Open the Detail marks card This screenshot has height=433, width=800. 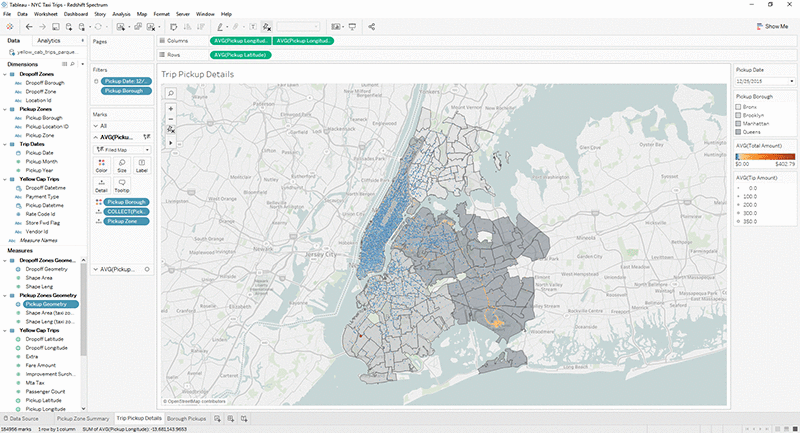[x=102, y=185]
